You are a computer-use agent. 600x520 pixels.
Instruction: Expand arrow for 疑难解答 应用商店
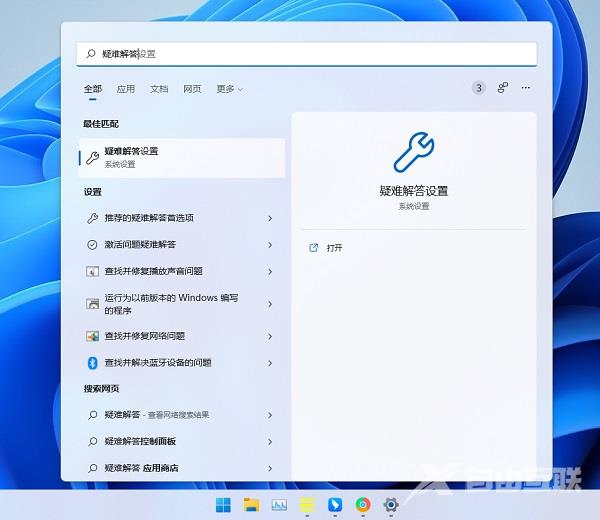coord(270,468)
